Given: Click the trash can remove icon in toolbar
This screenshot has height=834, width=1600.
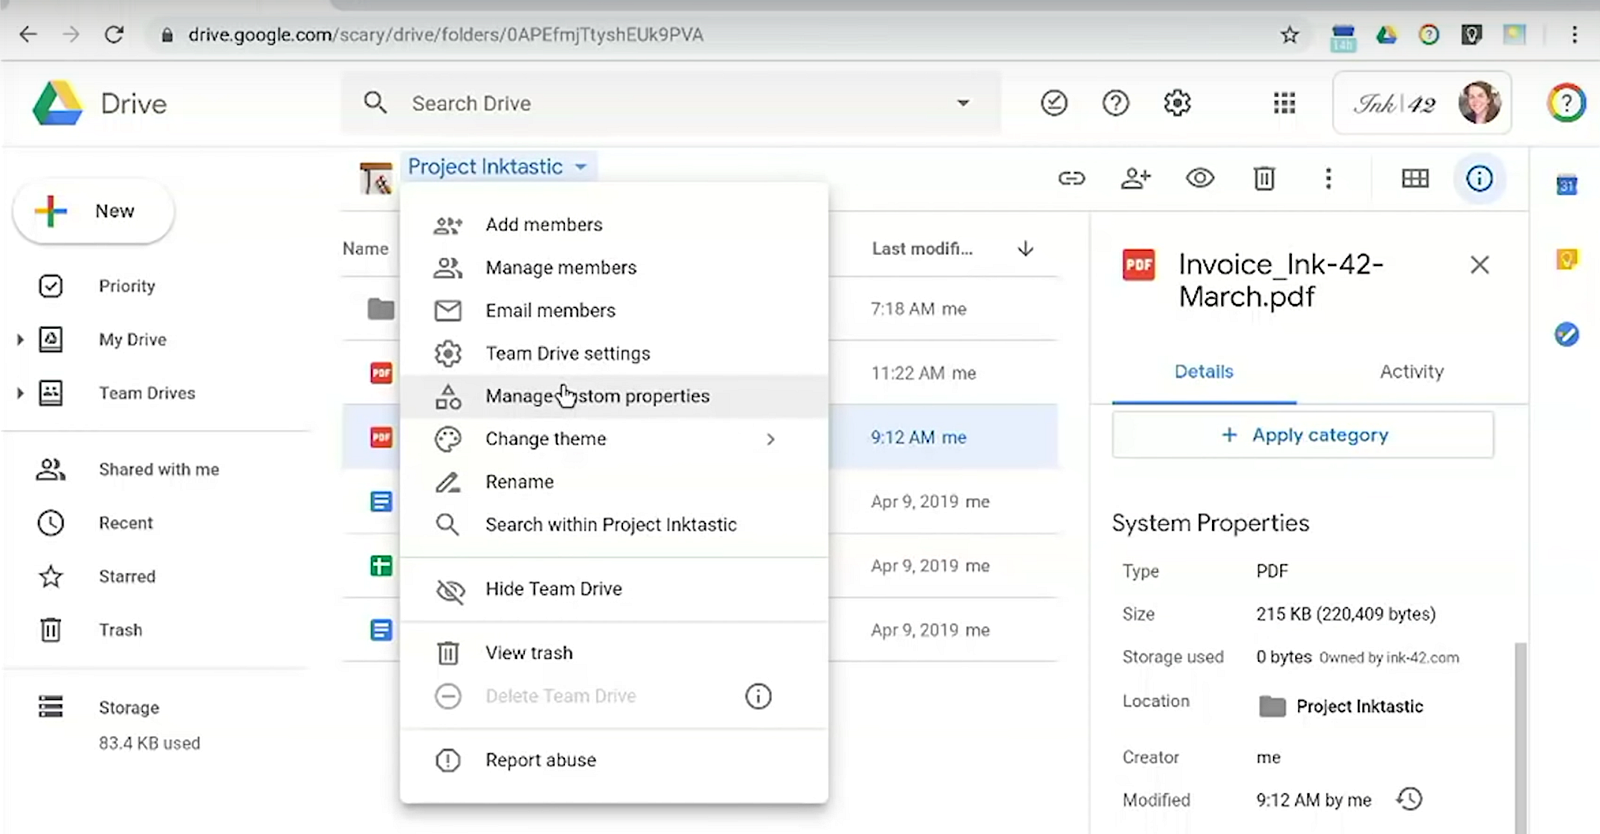Looking at the screenshot, I should click(x=1264, y=179).
